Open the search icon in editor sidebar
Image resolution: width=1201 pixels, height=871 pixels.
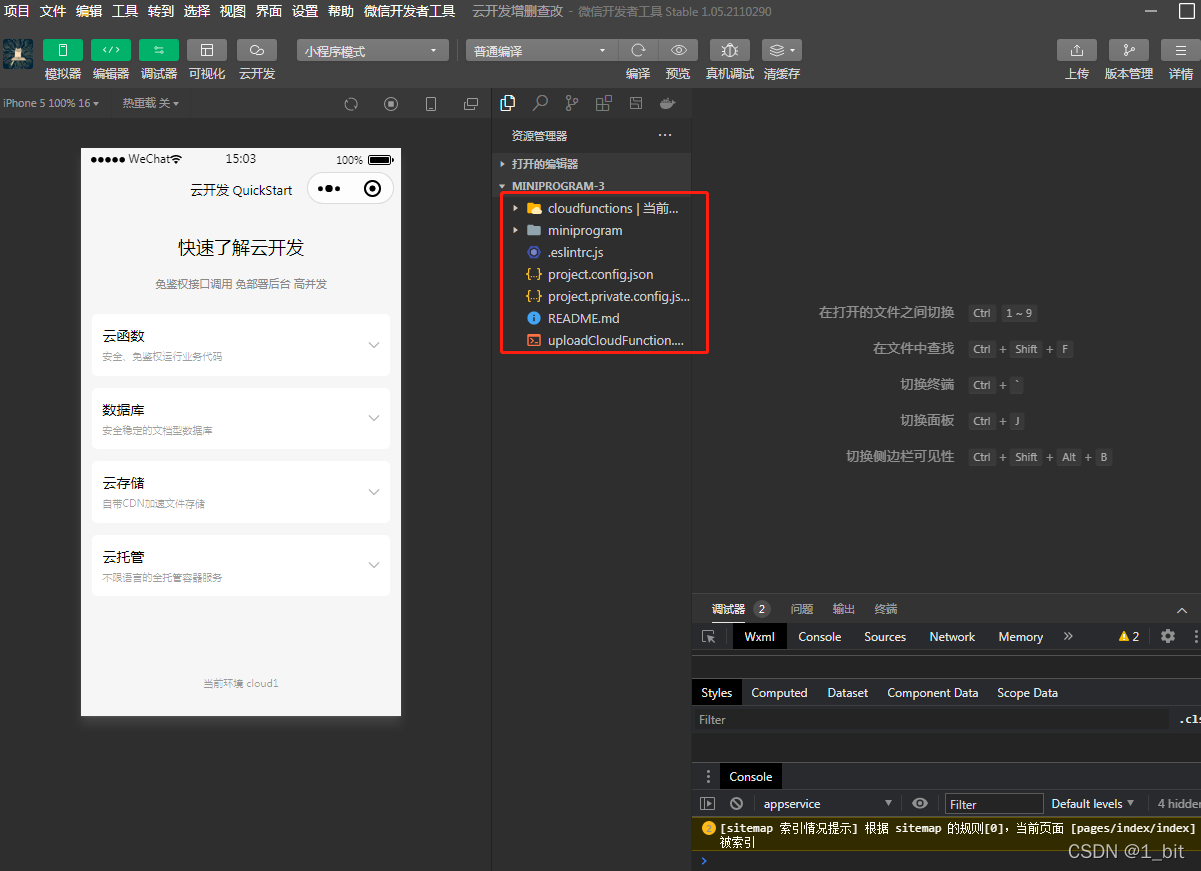540,103
